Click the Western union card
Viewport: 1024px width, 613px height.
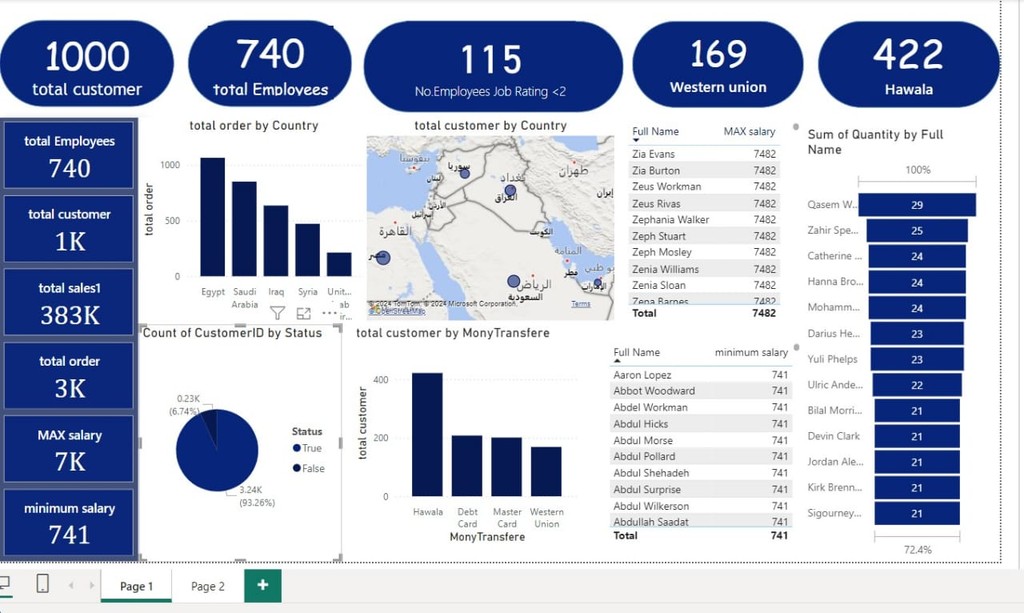tap(718, 65)
